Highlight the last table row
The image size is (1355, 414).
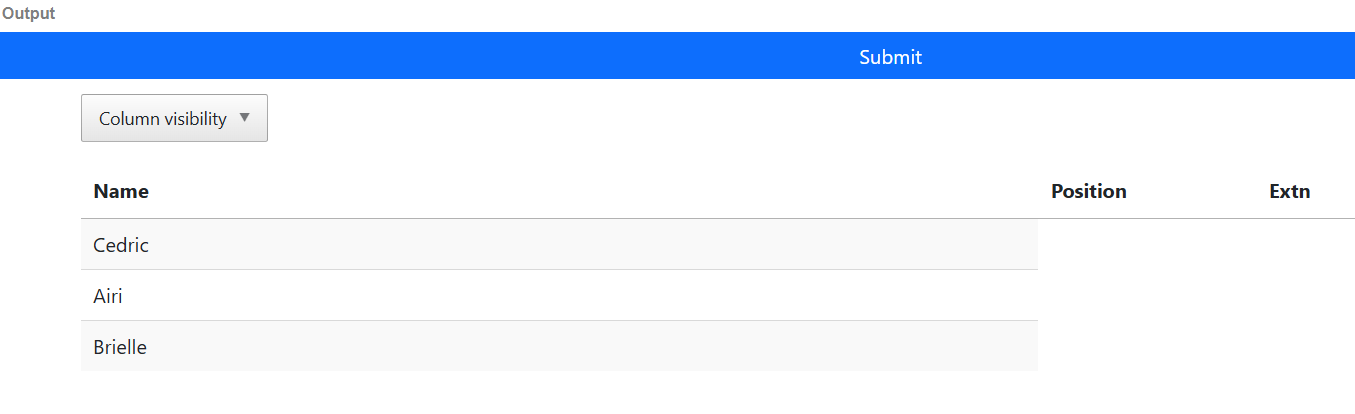559,347
